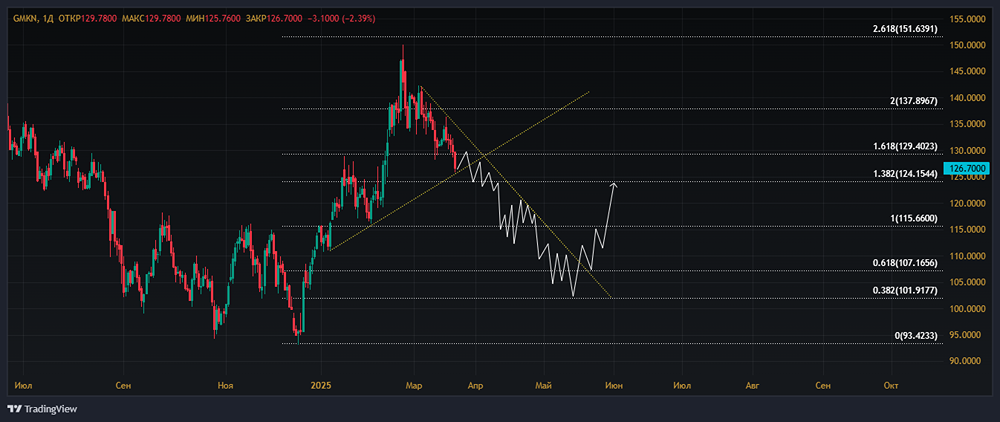Select Fibonacci level 2(137.8967) label
This screenshot has width=1000, height=422.
913,101
